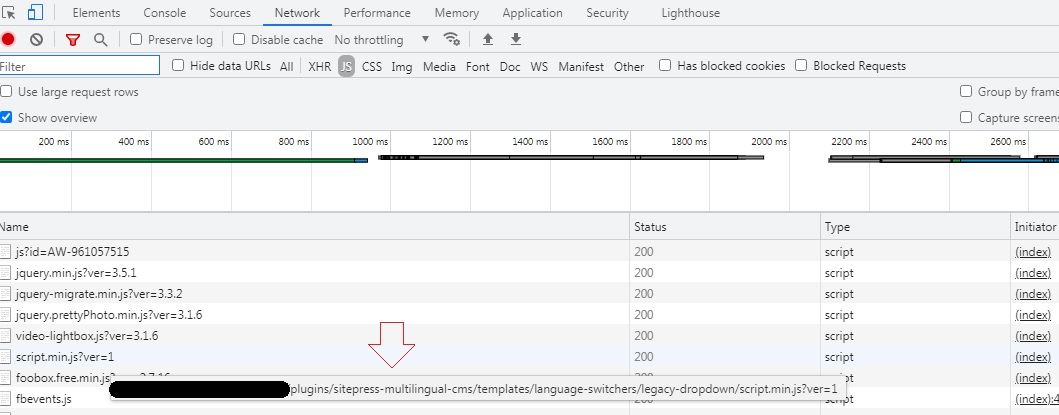Viewport: 1059px width, 415px height.
Task: Select the inspect element cursor icon
Action: pyautogui.click(x=9, y=12)
